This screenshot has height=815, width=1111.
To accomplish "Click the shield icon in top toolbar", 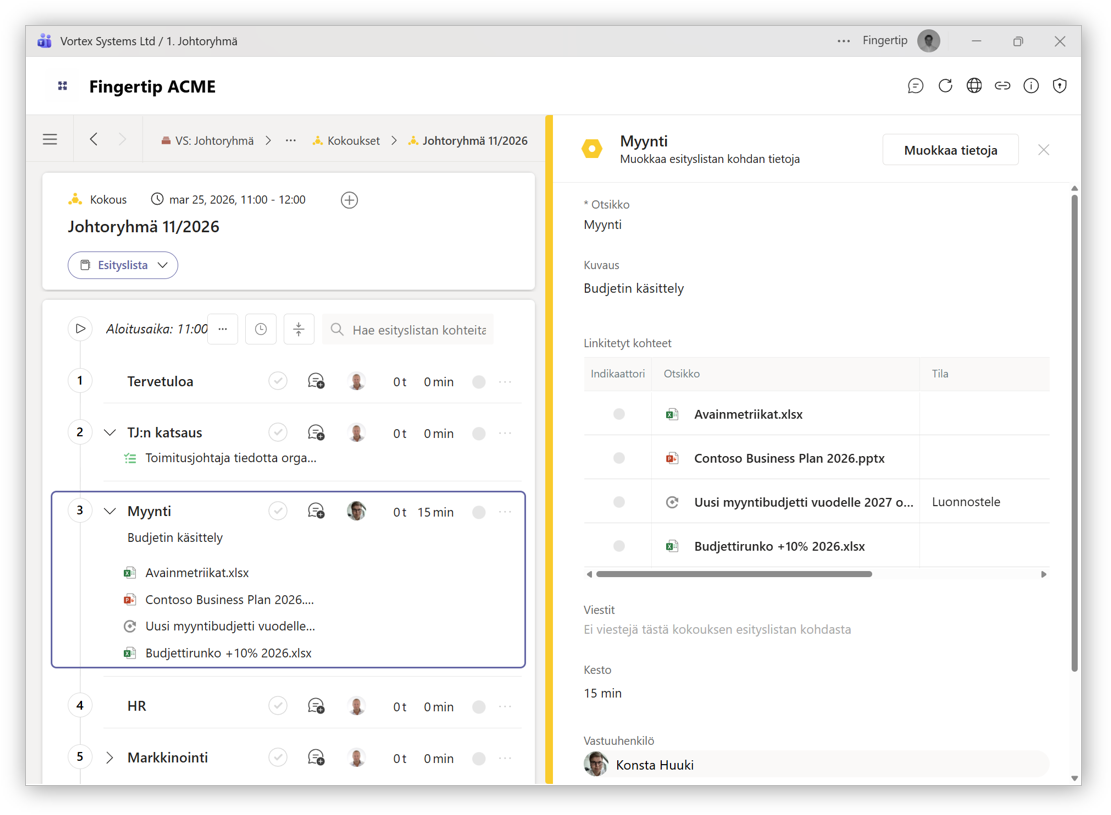I will point(1060,86).
